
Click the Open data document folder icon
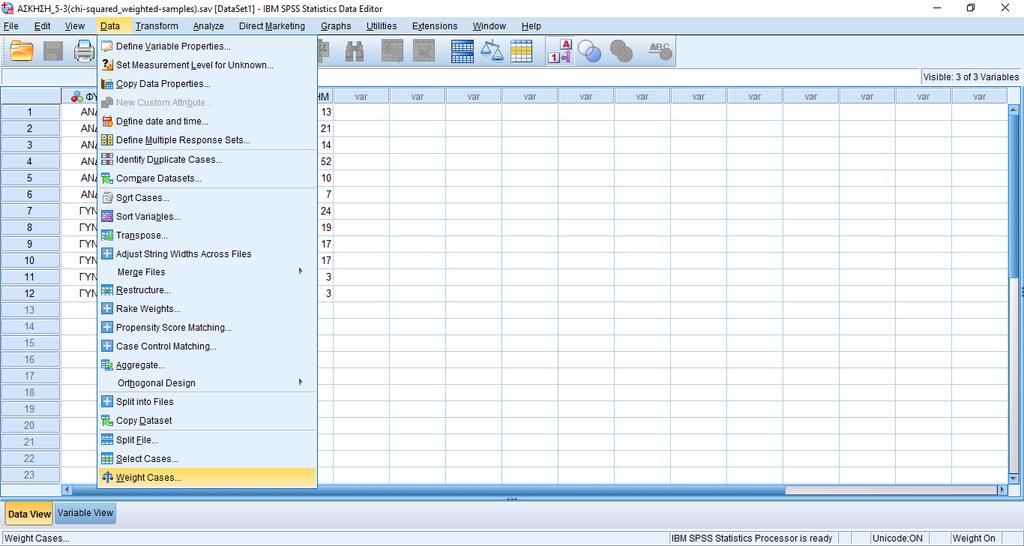tap(22, 51)
